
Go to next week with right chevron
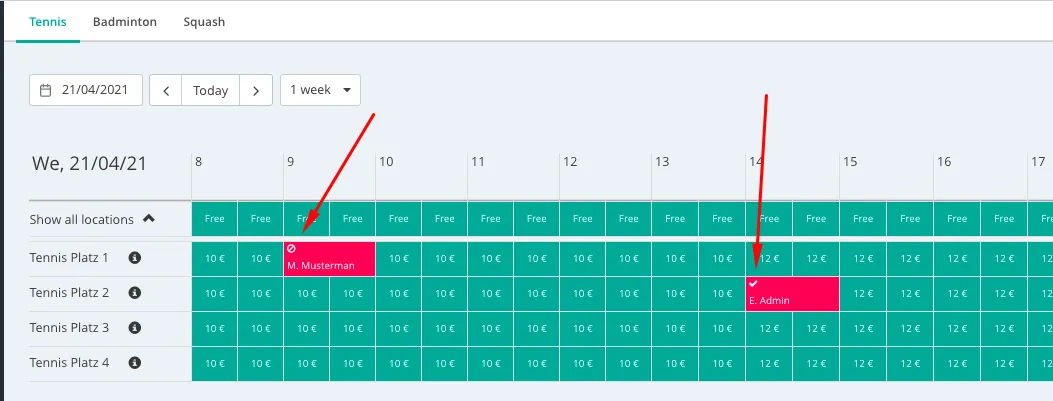pyautogui.click(x=256, y=90)
